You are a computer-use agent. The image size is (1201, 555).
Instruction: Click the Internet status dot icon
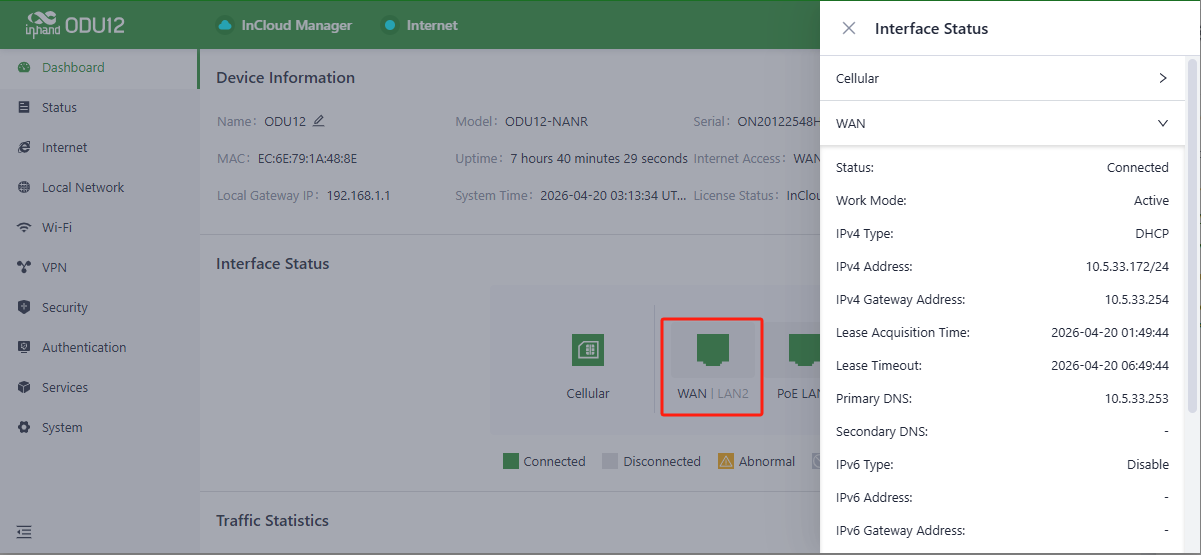(x=390, y=25)
